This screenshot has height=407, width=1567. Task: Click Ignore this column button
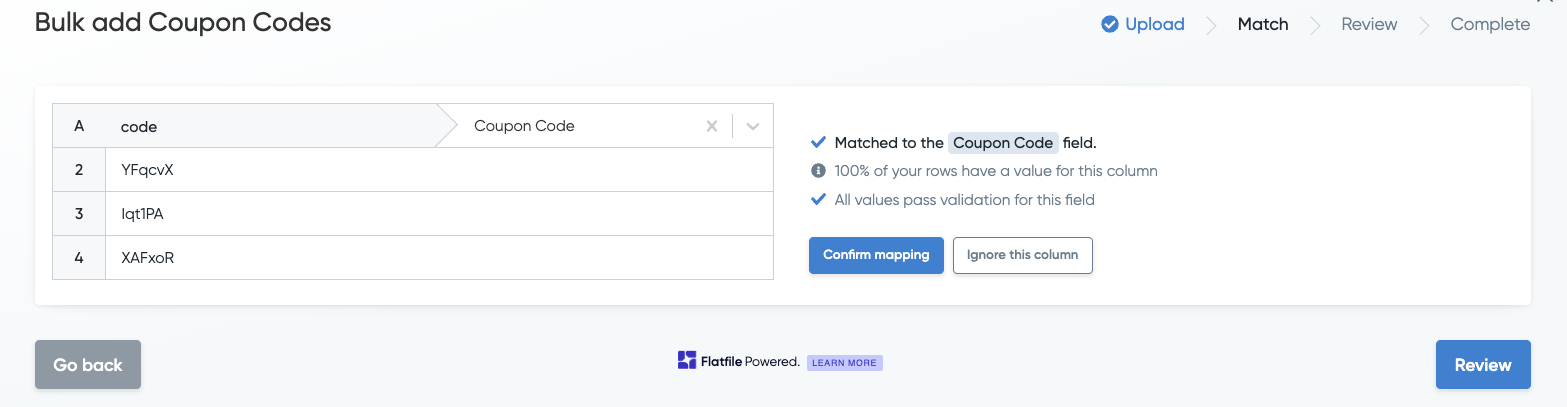1022,255
